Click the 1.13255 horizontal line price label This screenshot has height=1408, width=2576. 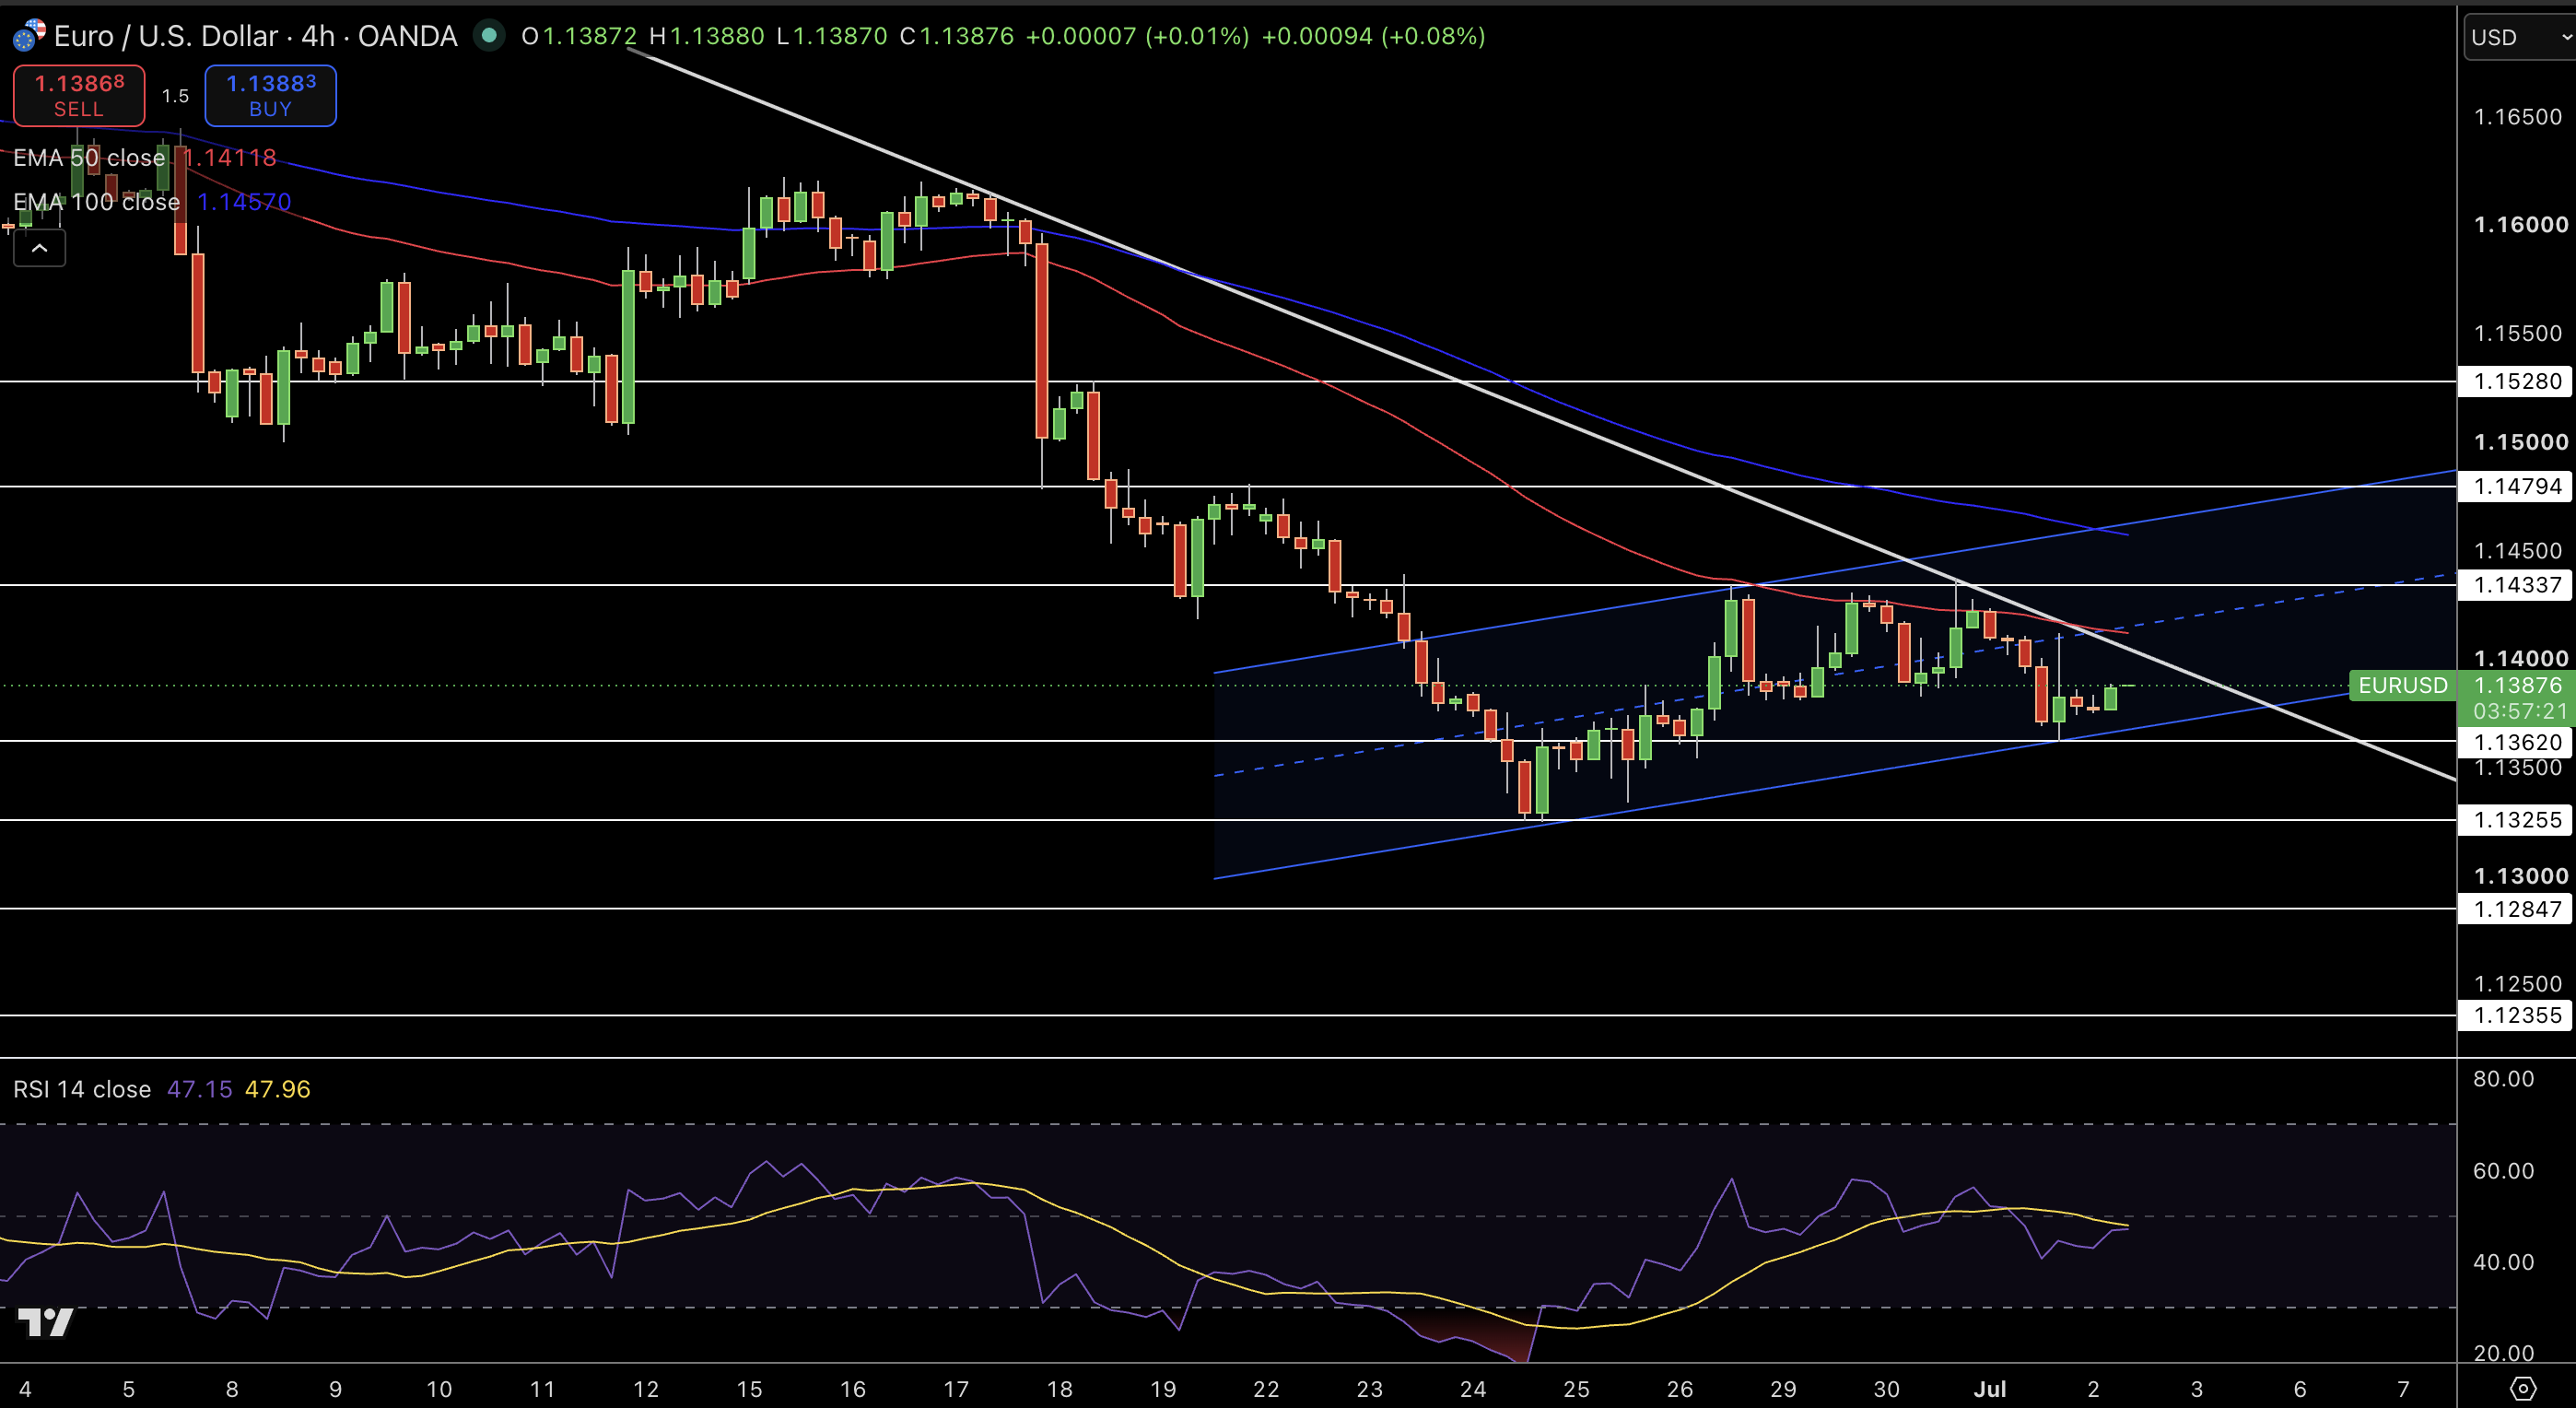click(2516, 819)
